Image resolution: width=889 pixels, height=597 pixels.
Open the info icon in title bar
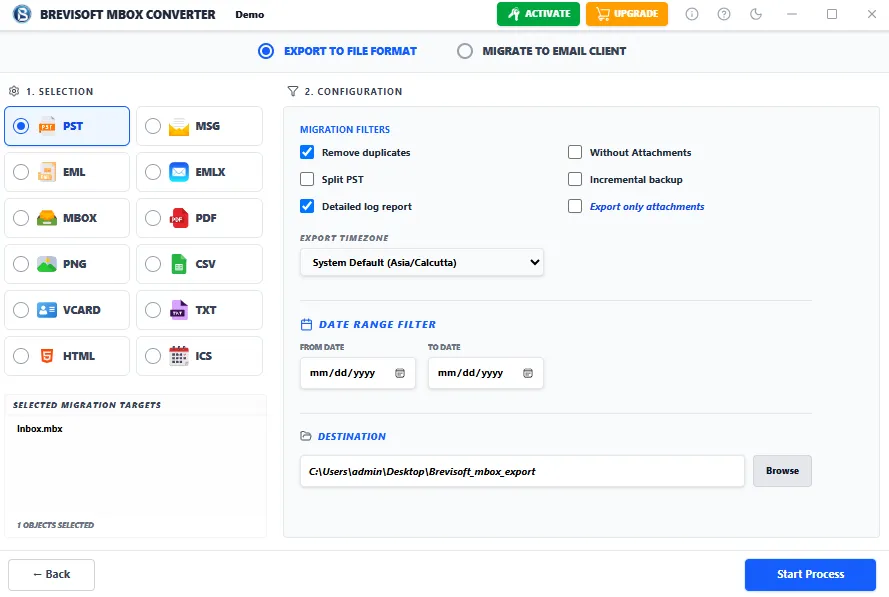pyautogui.click(x=692, y=14)
